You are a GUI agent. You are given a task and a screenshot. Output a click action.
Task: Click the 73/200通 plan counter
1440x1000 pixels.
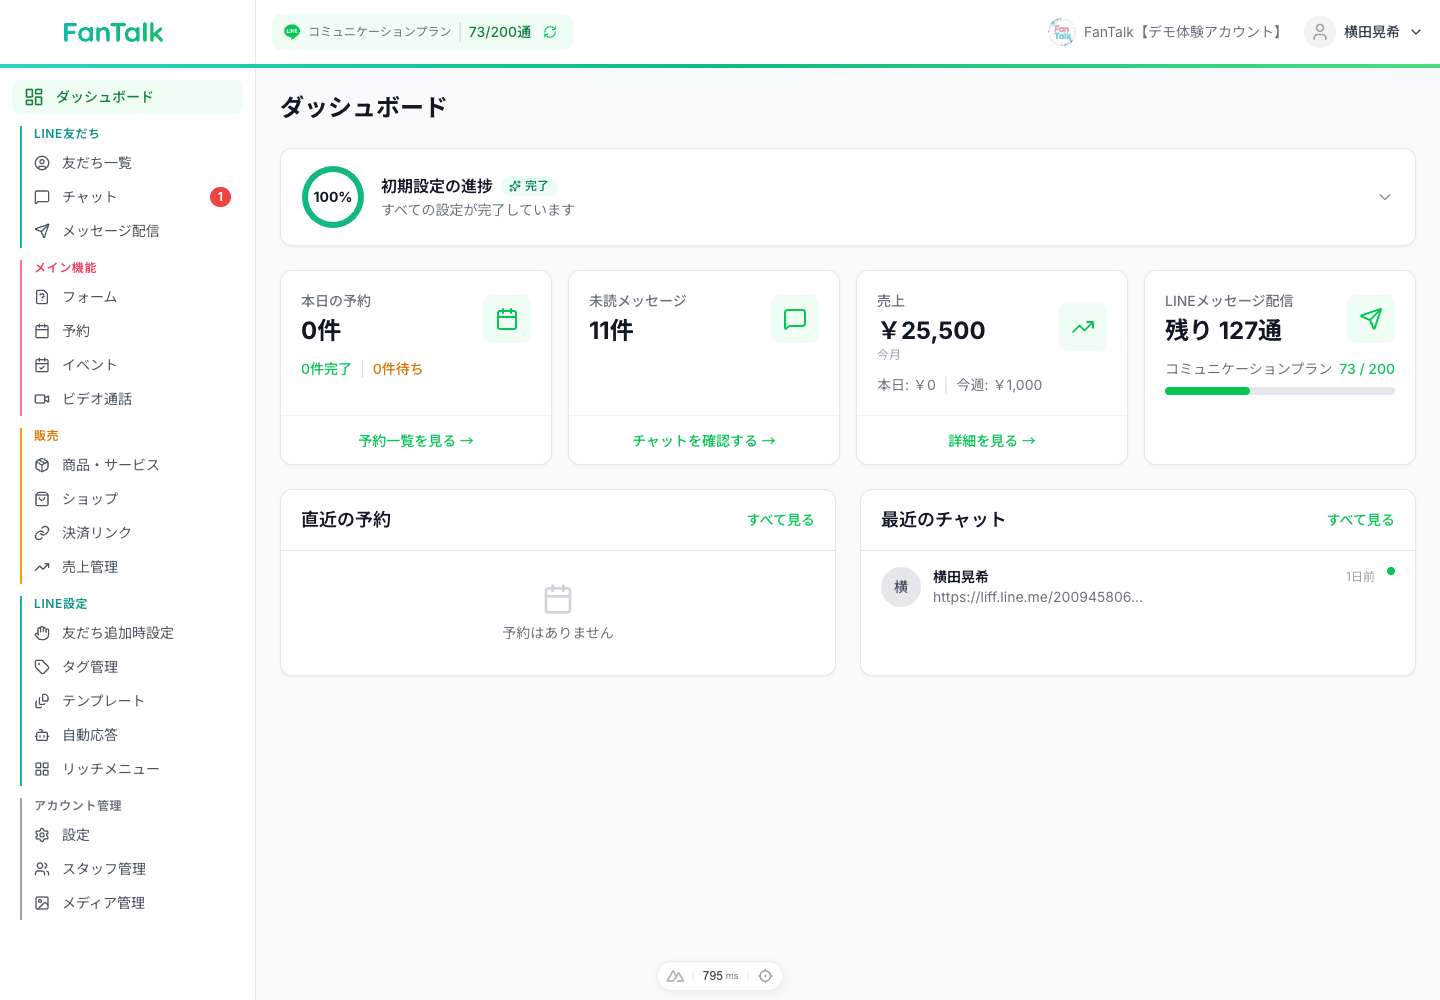[500, 32]
